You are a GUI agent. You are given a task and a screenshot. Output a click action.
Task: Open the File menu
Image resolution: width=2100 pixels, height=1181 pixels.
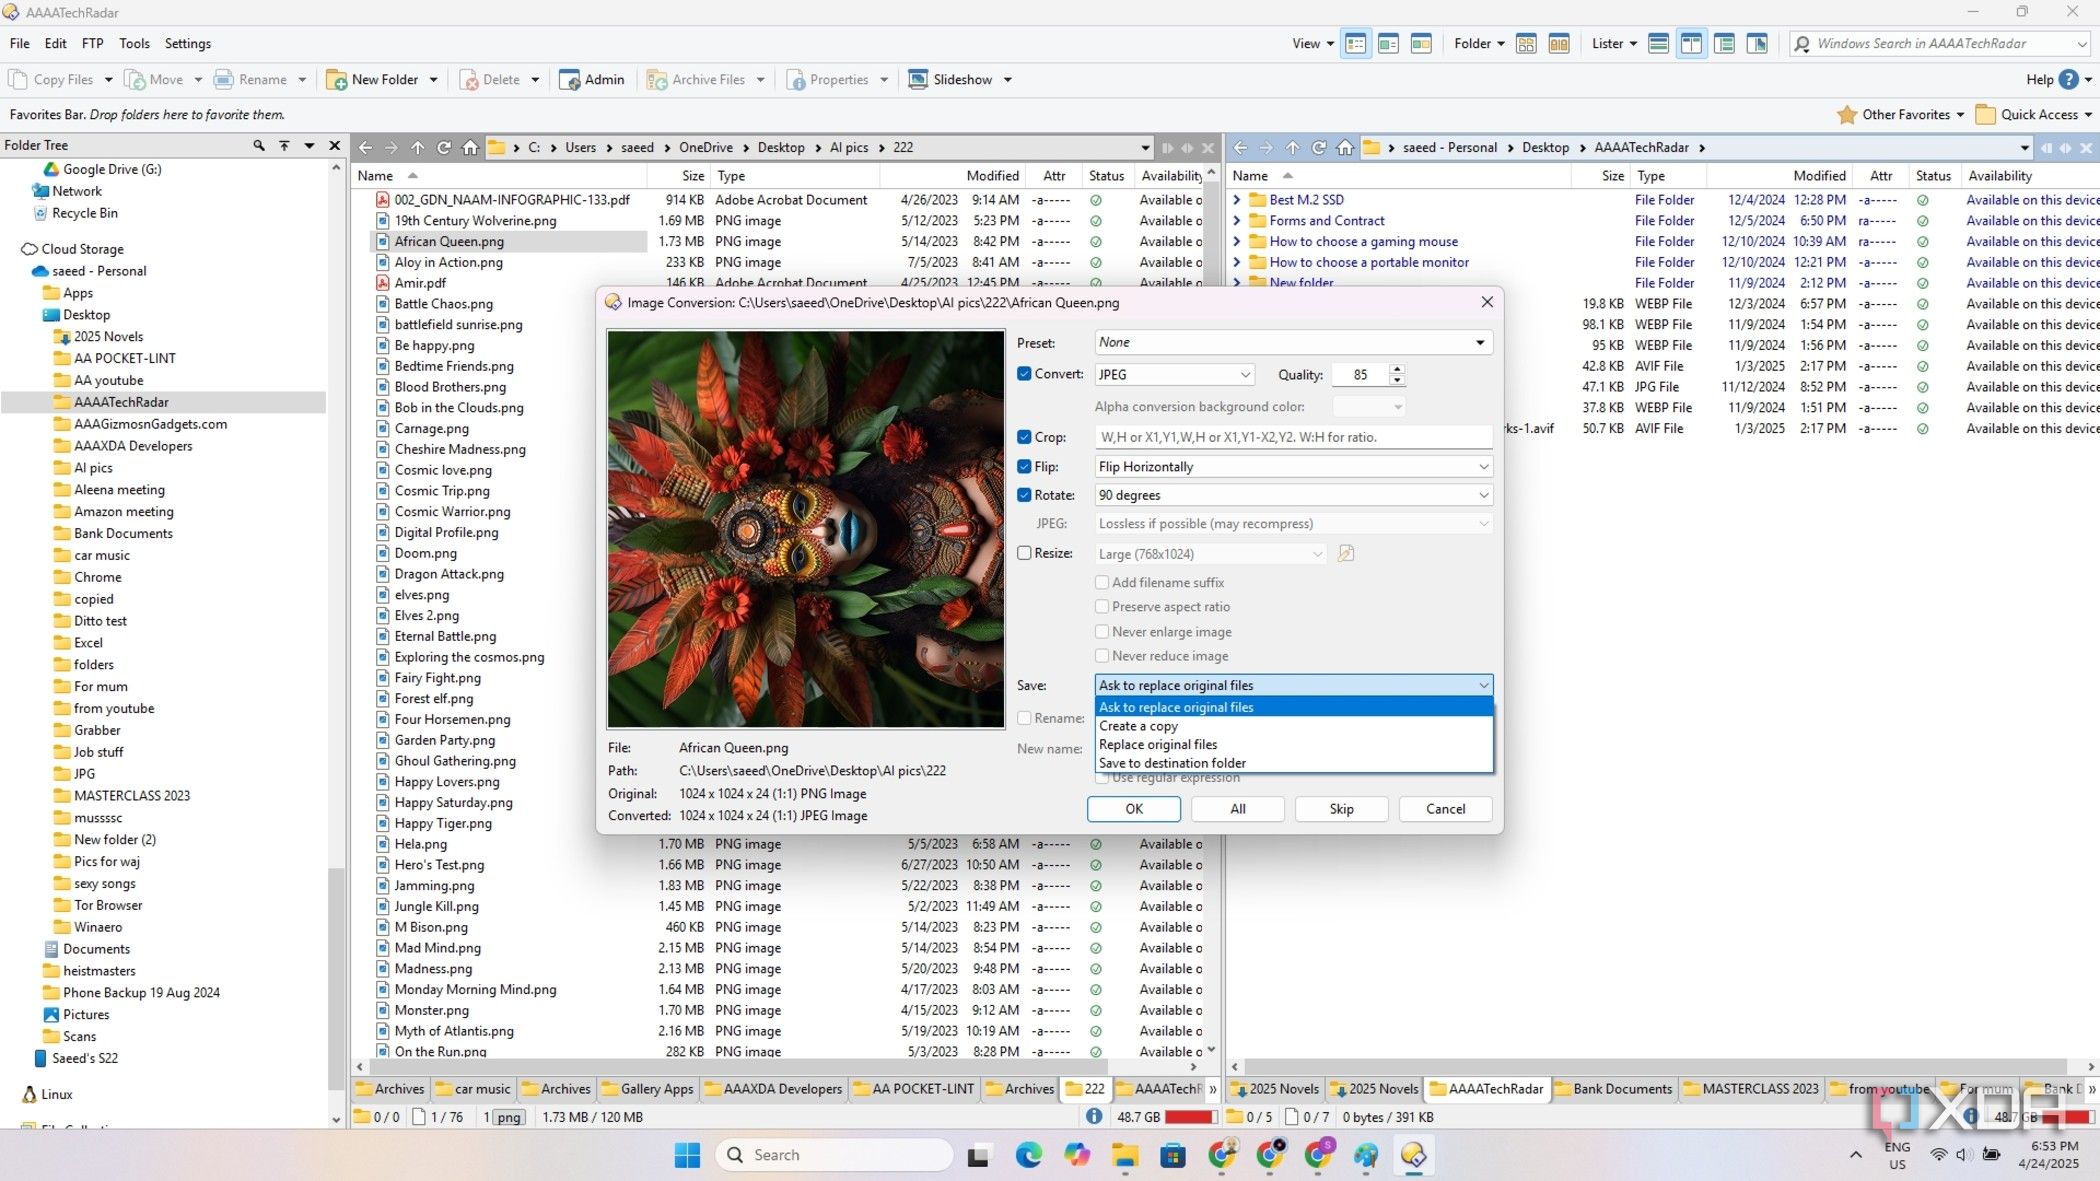[x=19, y=43]
